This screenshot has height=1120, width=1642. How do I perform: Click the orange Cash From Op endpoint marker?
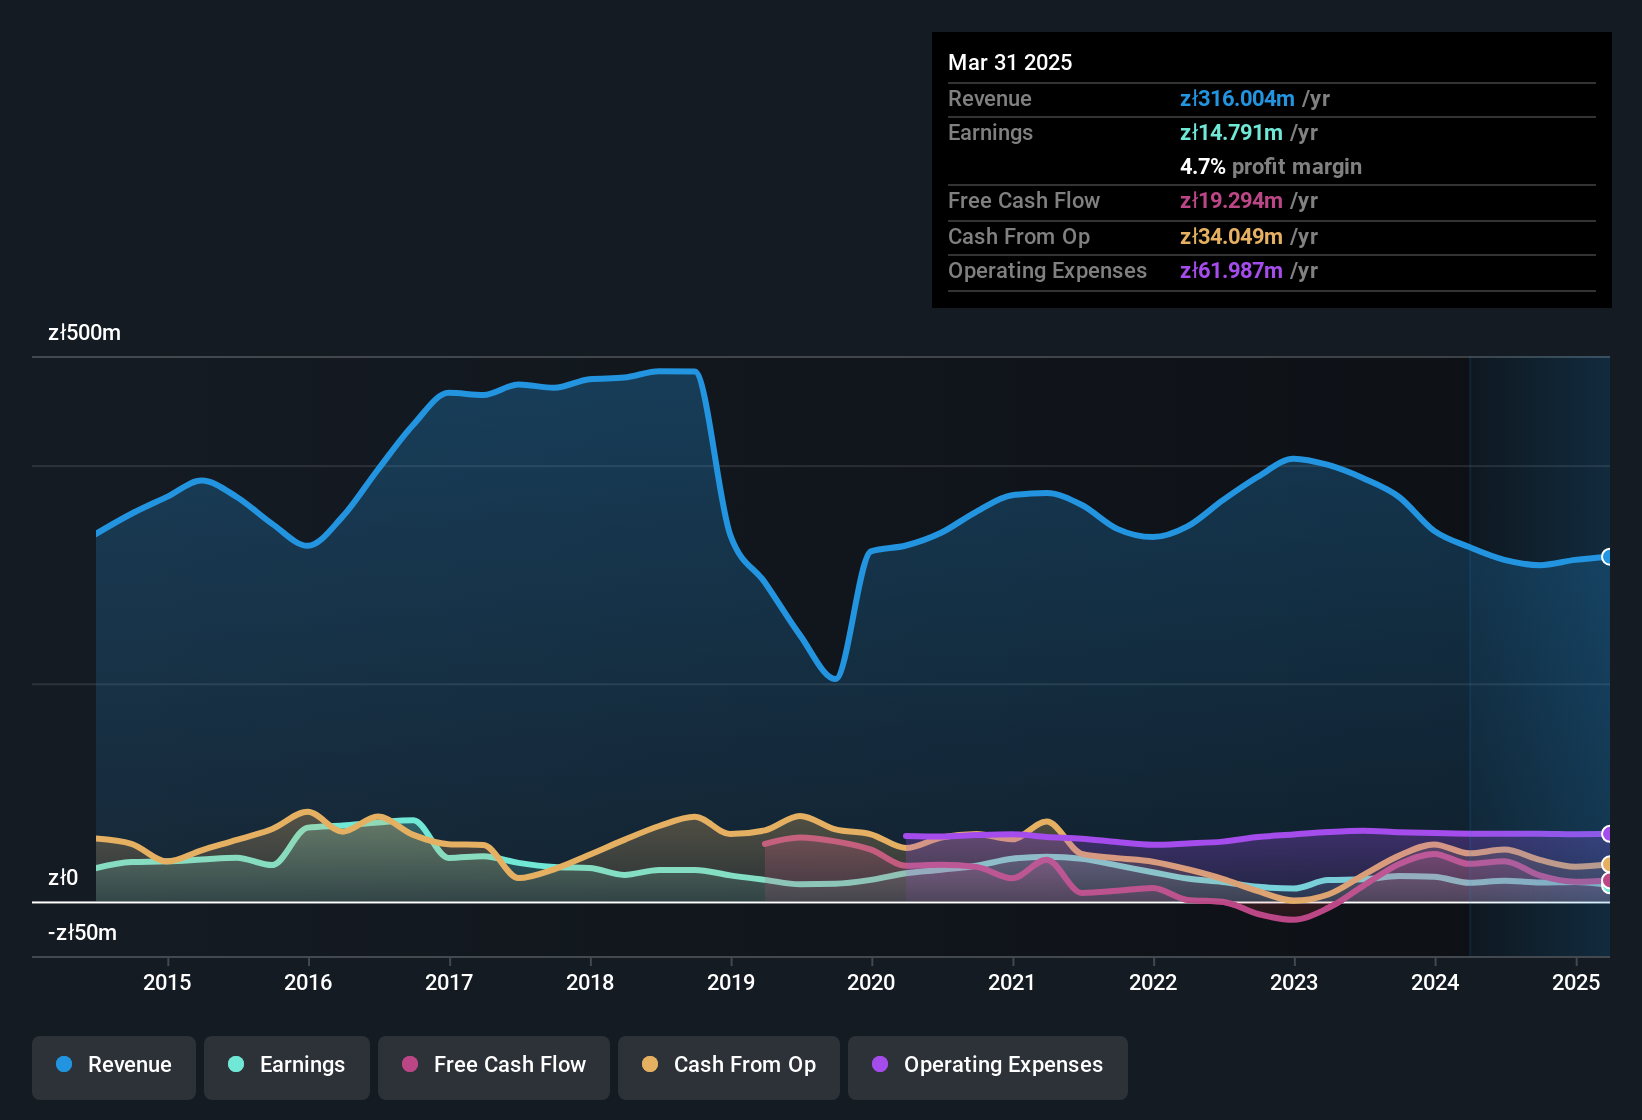pos(1608,864)
